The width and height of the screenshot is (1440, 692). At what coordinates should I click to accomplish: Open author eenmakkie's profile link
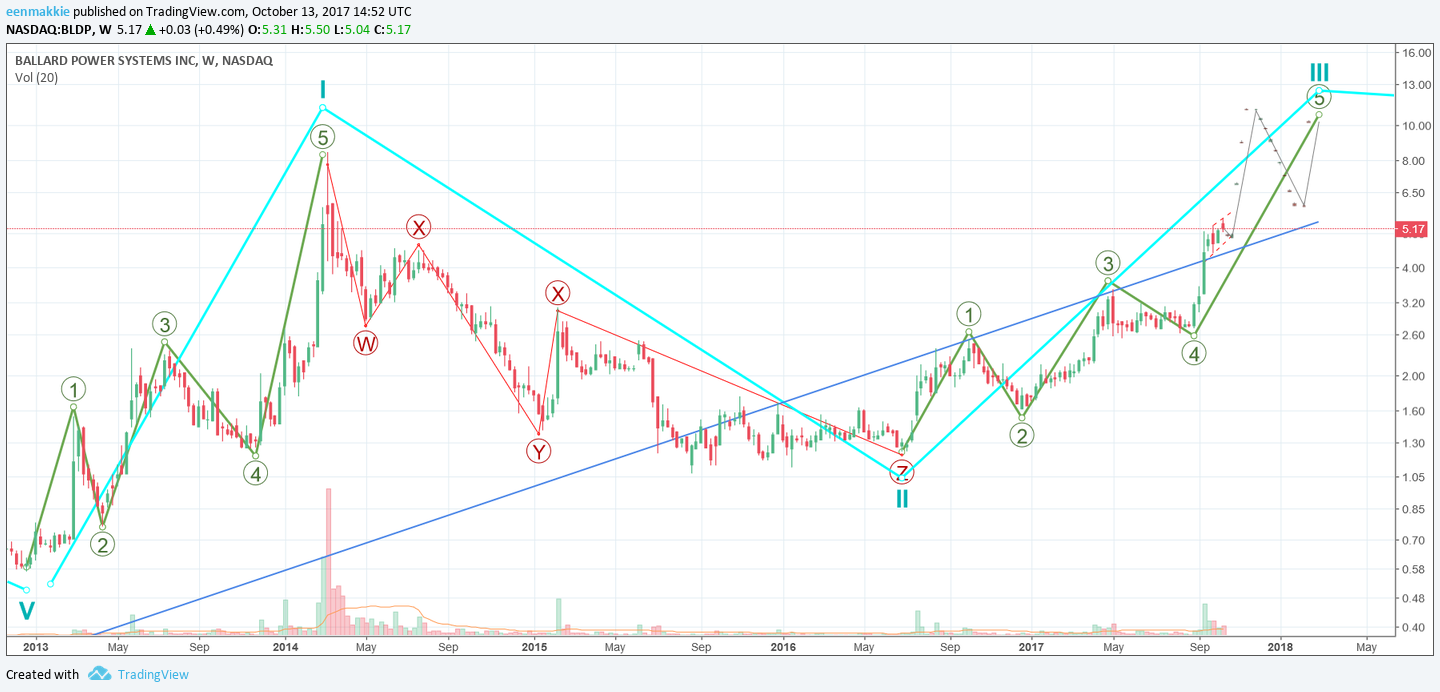point(37,11)
